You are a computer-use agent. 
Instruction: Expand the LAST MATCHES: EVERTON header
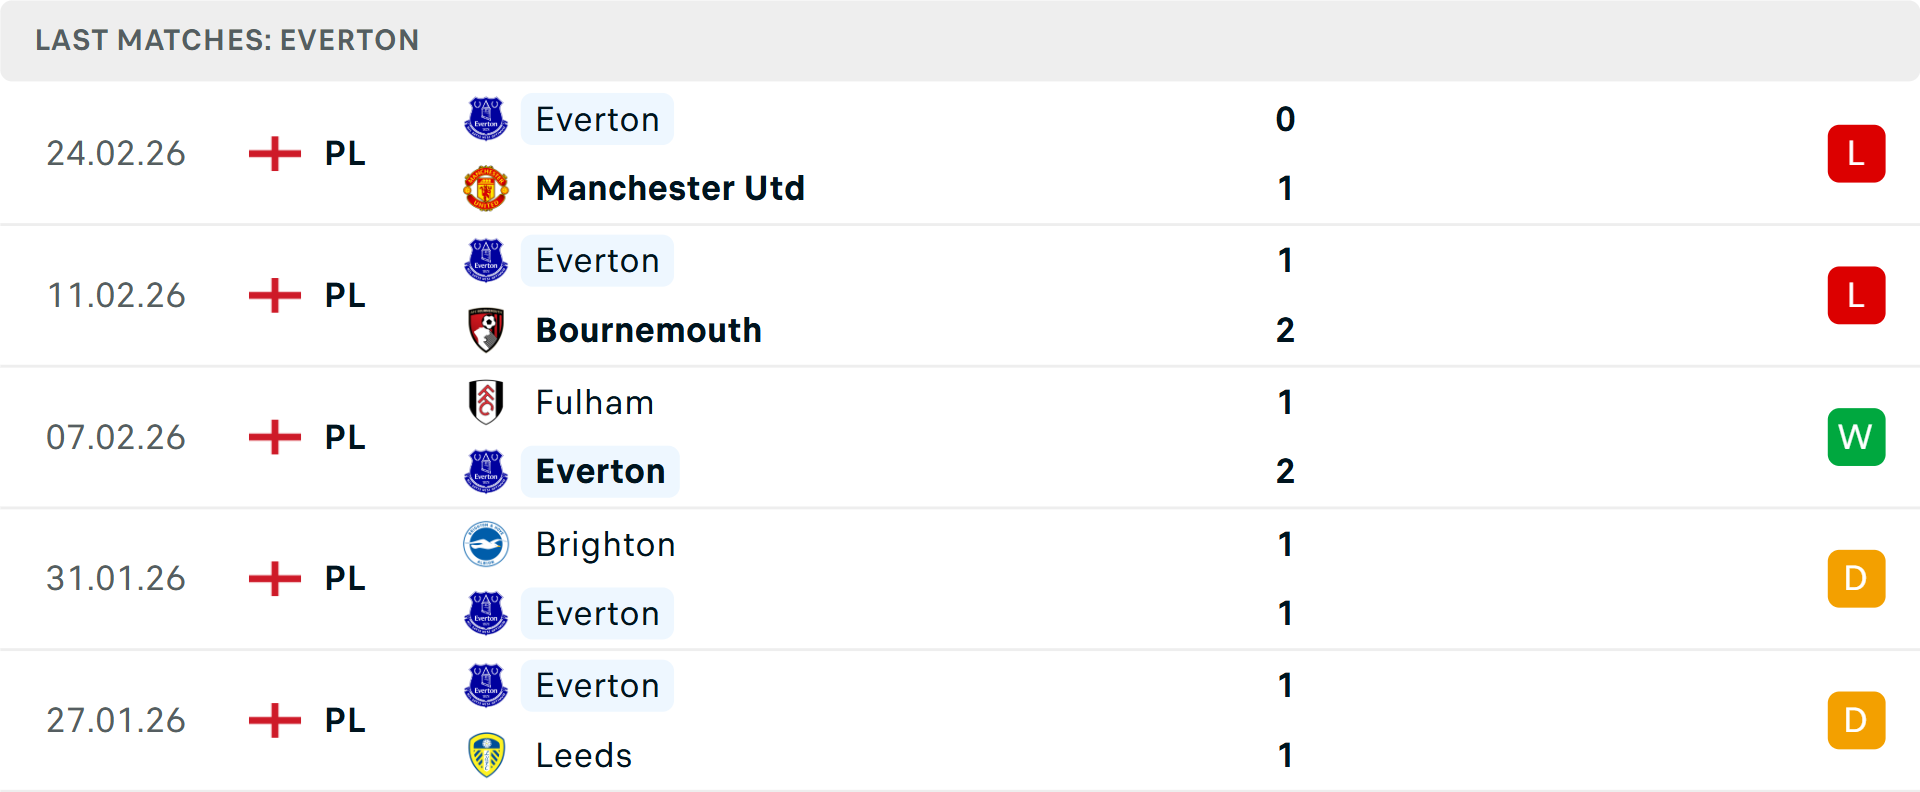click(x=227, y=40)
